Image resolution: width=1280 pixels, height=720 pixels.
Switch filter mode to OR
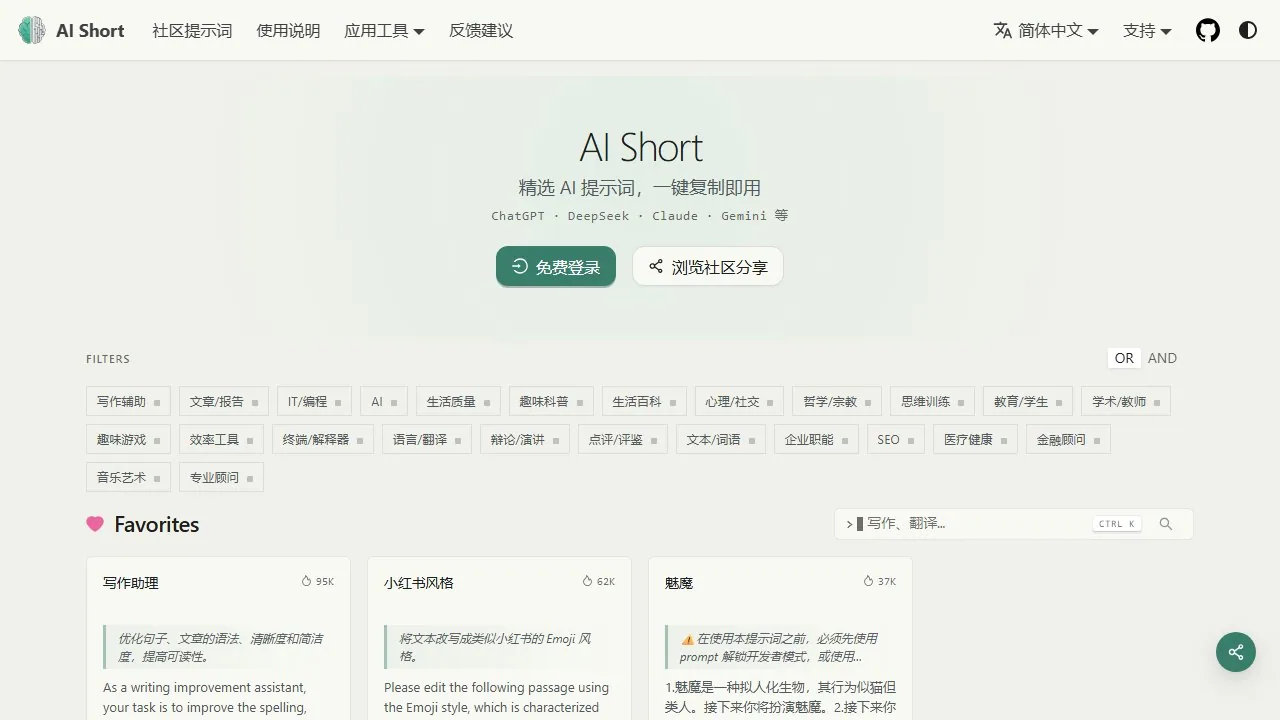1124,358
